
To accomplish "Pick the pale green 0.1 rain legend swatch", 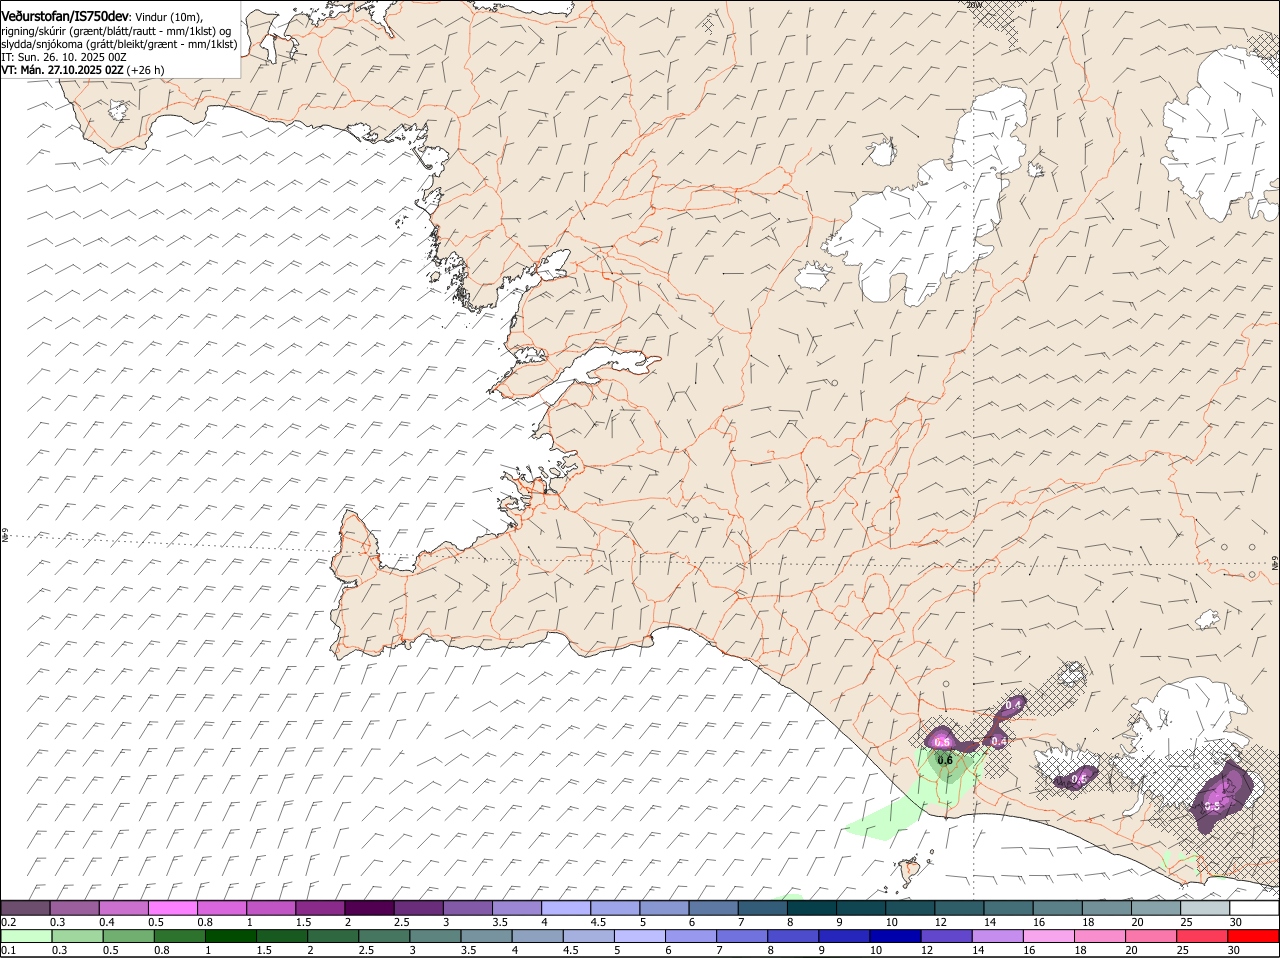I will 25,936.
